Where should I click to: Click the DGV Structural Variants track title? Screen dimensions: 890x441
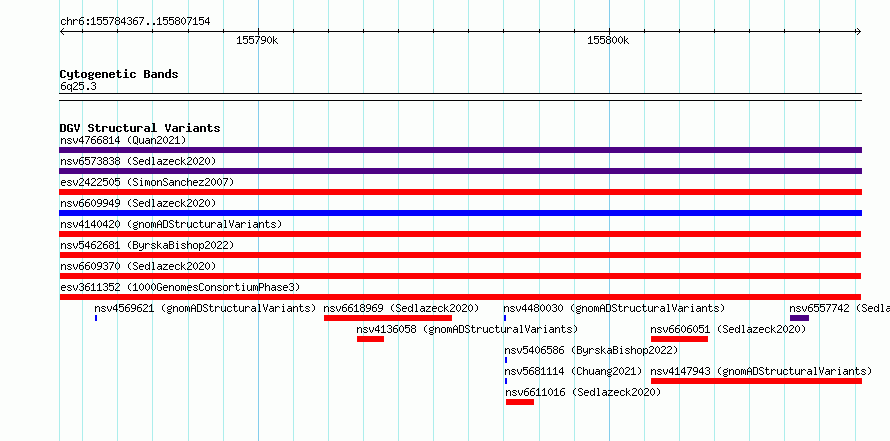pos(140,128)
